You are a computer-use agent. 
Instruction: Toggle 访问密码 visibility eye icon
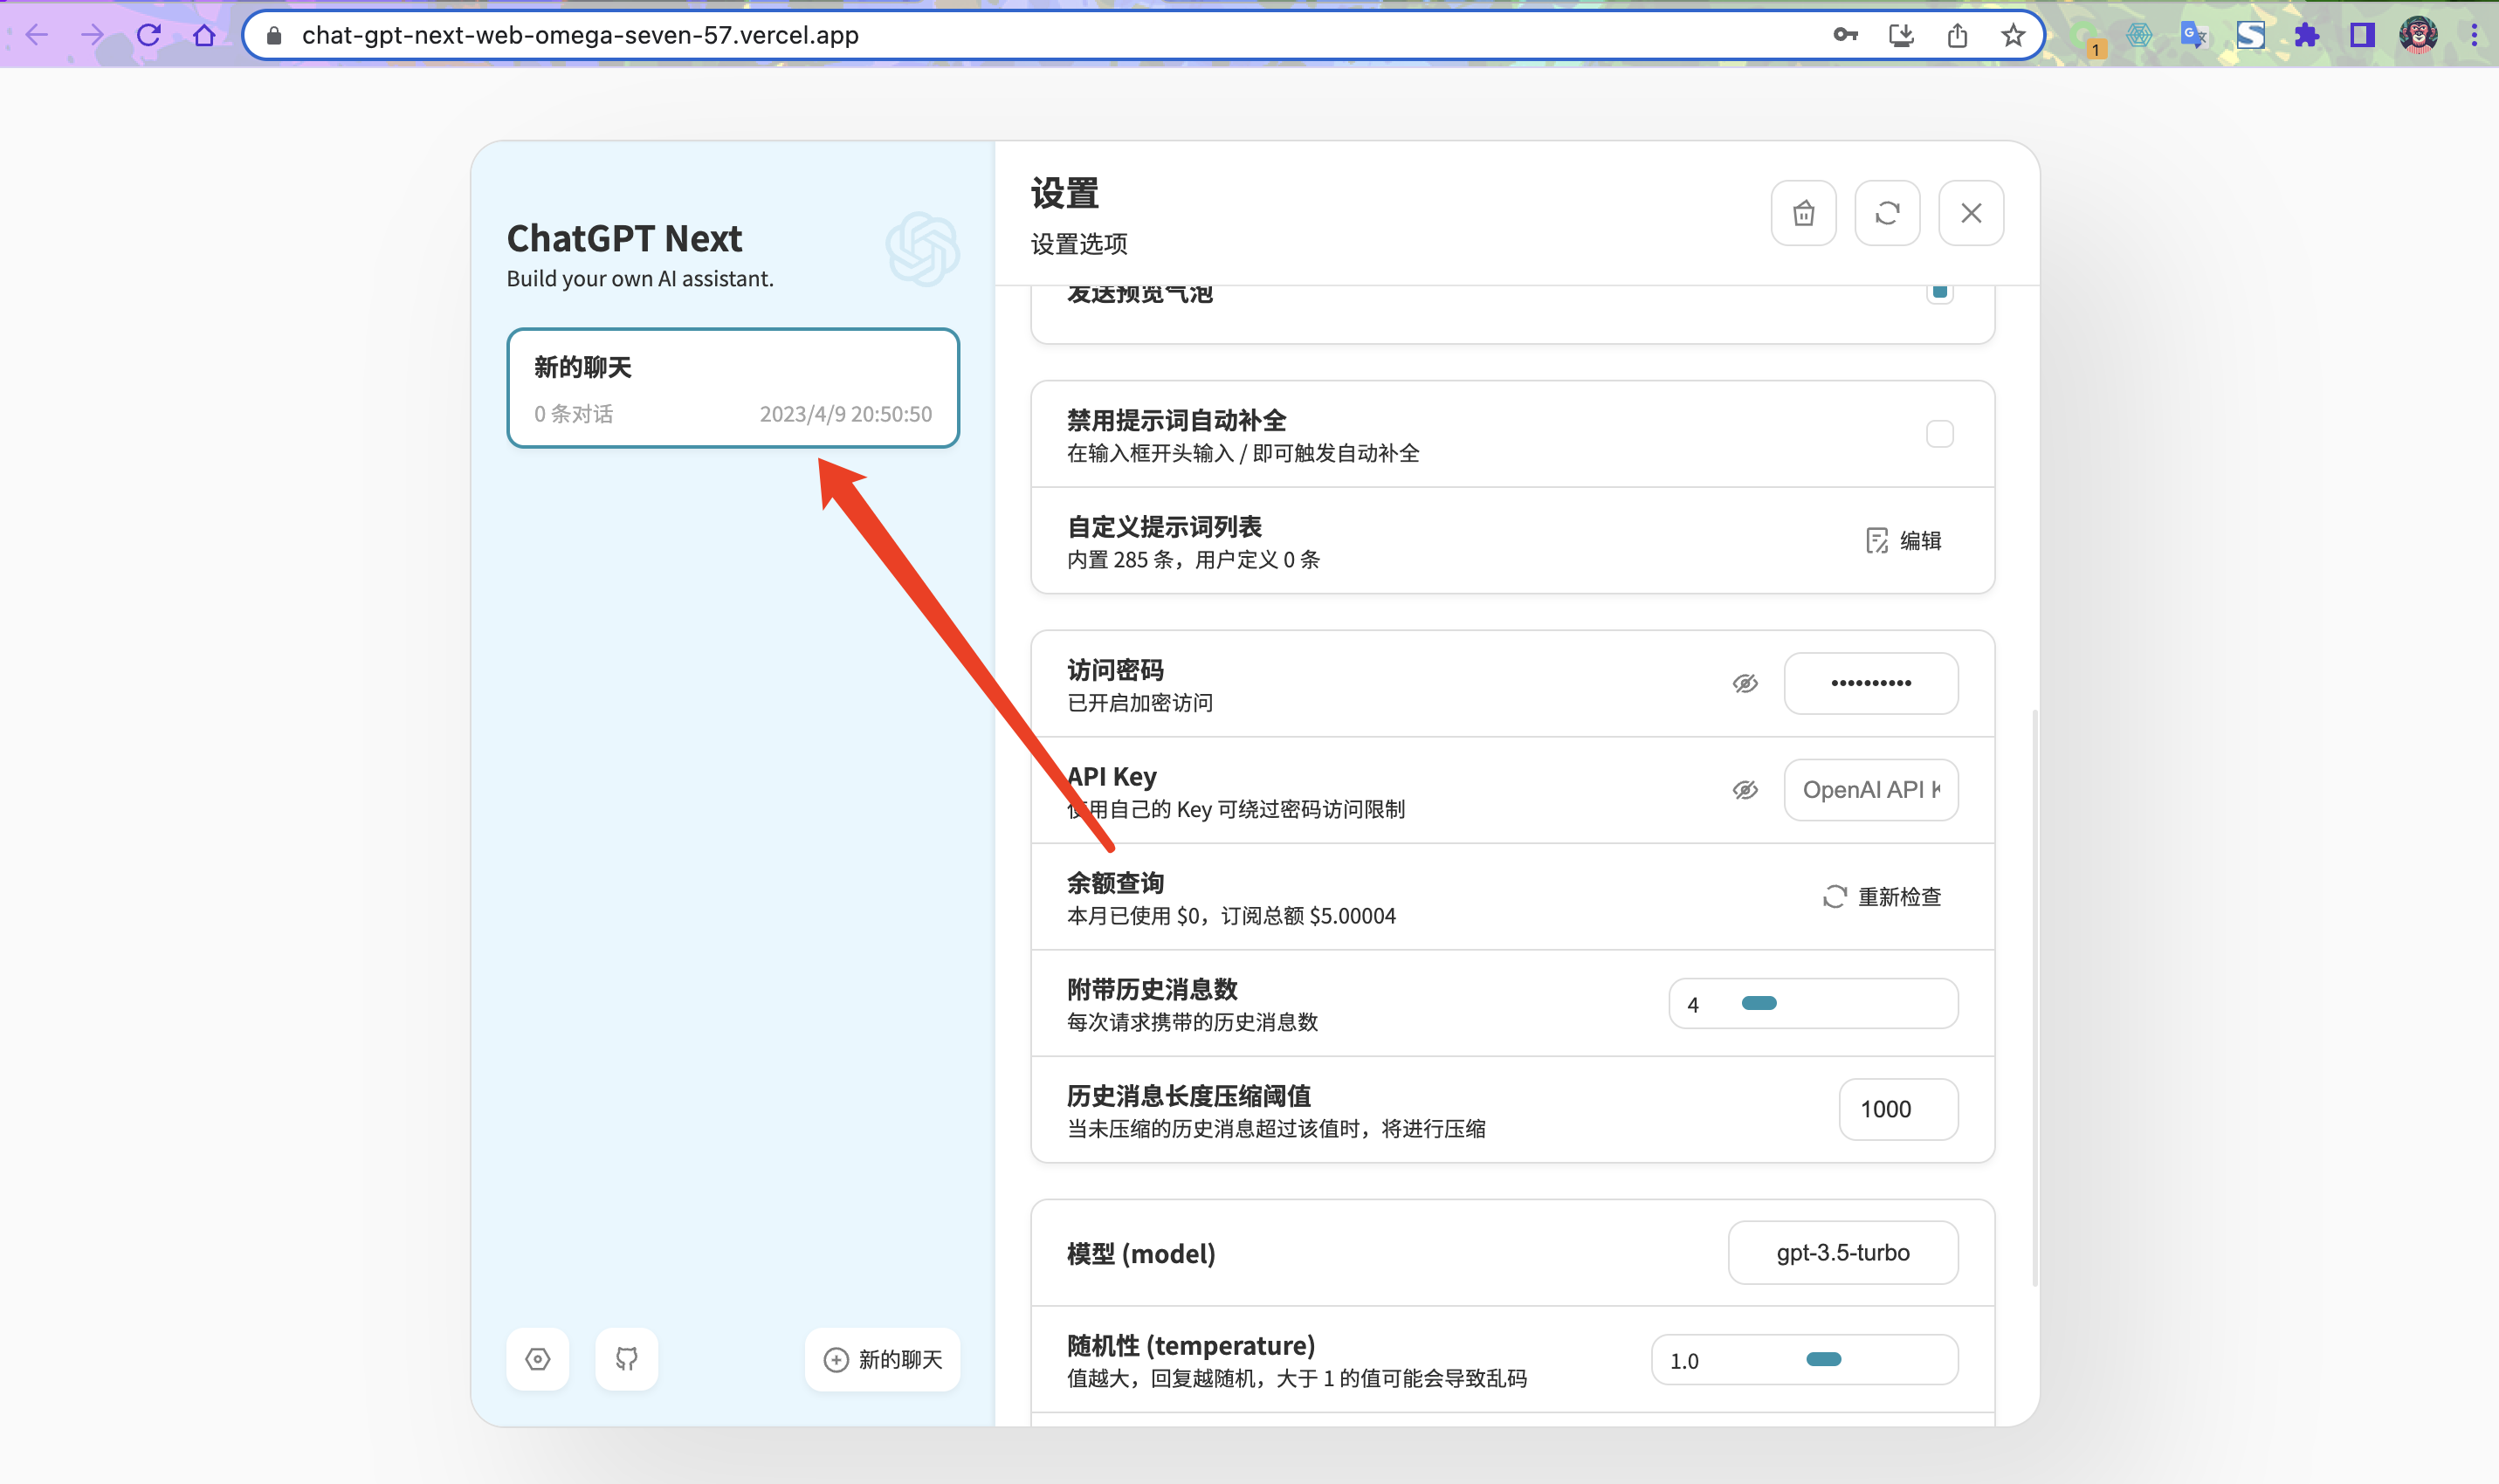point(1745,684)
